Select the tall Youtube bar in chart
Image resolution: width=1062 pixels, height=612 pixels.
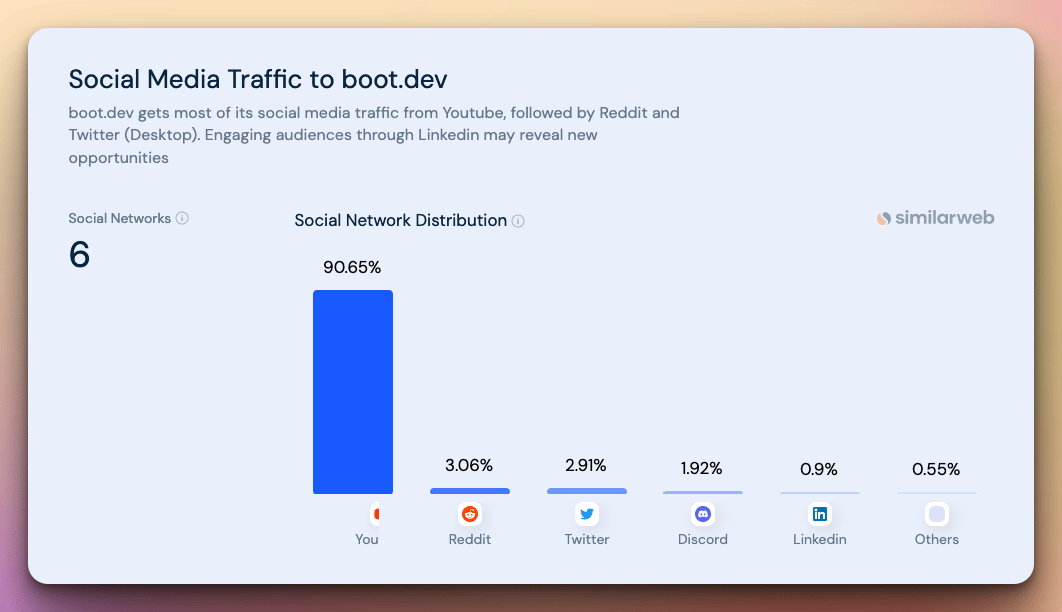pos(353,392)
